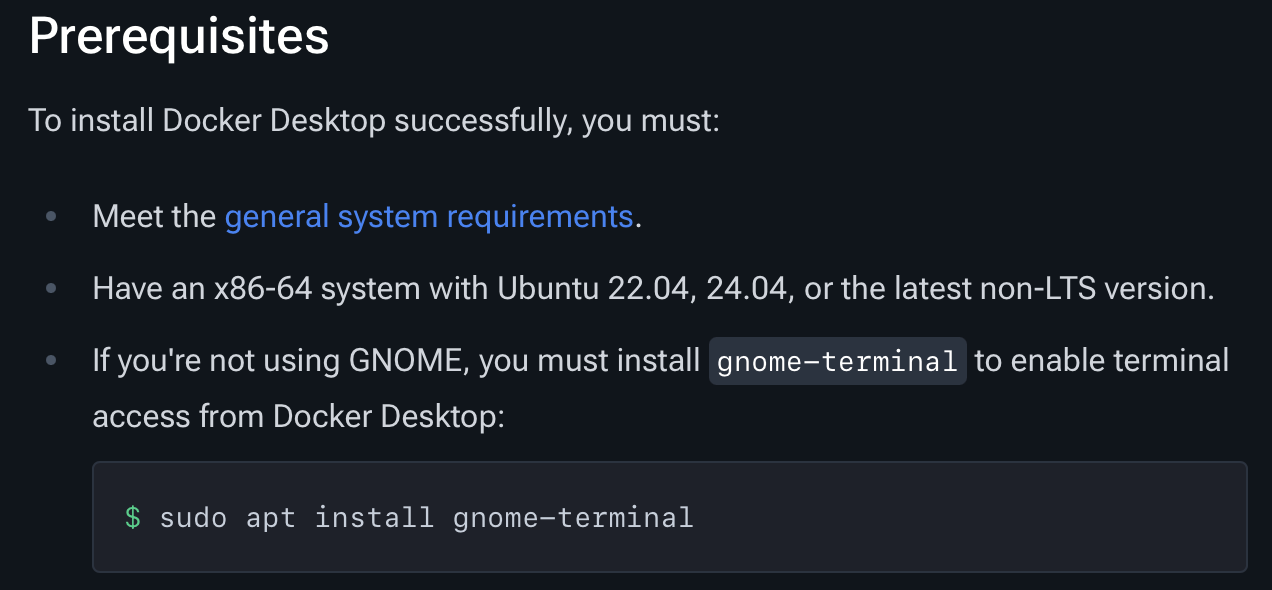Viewport: 1272px width, 590px height.
Task: Click the bullet before 'Have an x86-64'
Action: tap(52, 289)
